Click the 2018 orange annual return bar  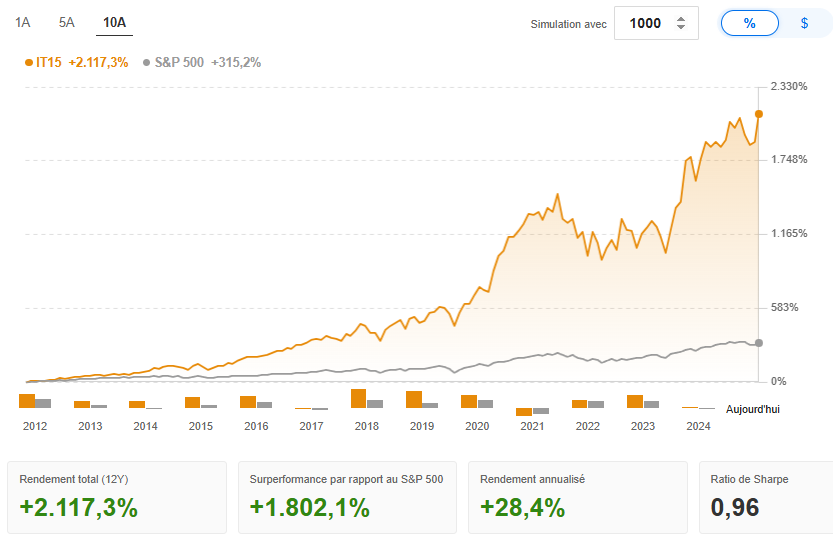[x=358, y=398]
